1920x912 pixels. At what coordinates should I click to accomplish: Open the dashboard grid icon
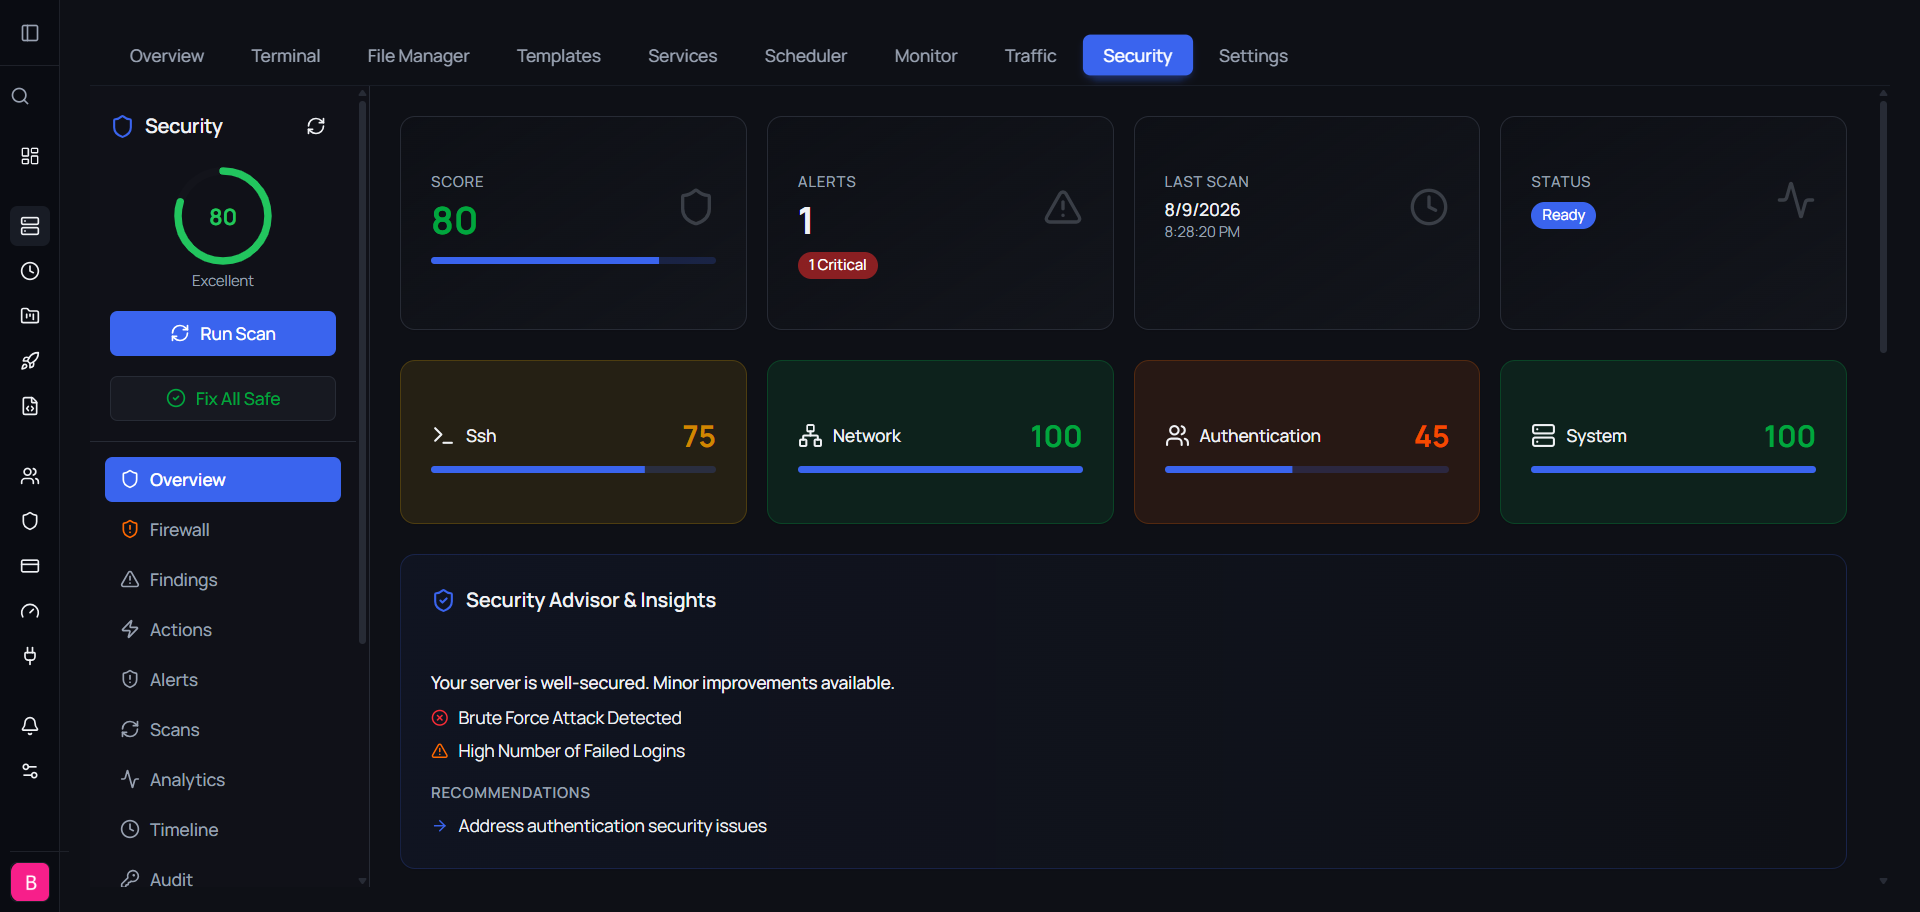[x=30, y=156]
